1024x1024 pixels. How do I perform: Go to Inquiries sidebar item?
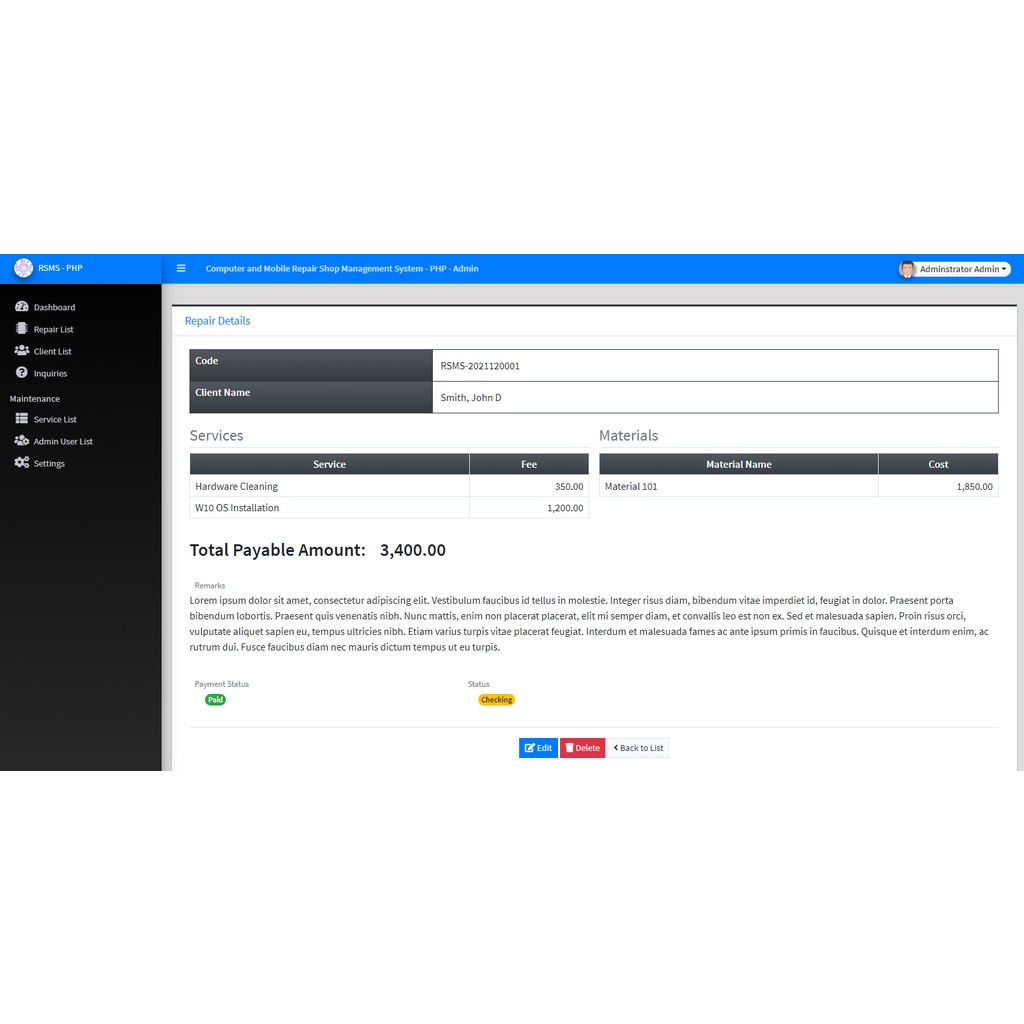click(x=50, y=373)
